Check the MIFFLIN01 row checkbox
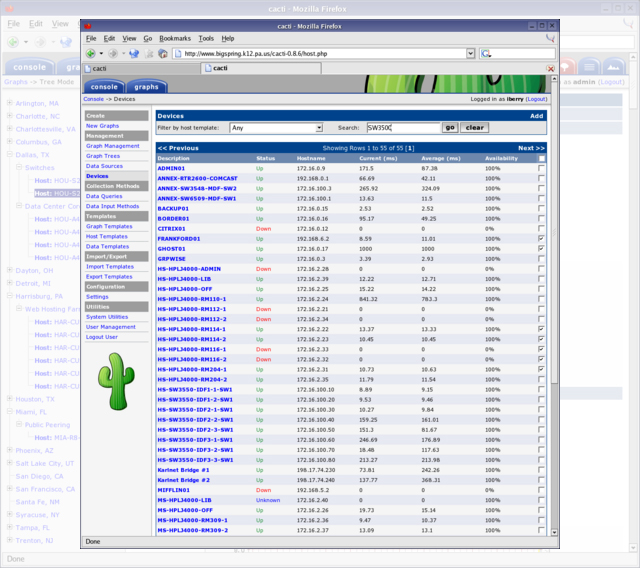Viewport: 640px width, 568px height. tap(541, 490)
